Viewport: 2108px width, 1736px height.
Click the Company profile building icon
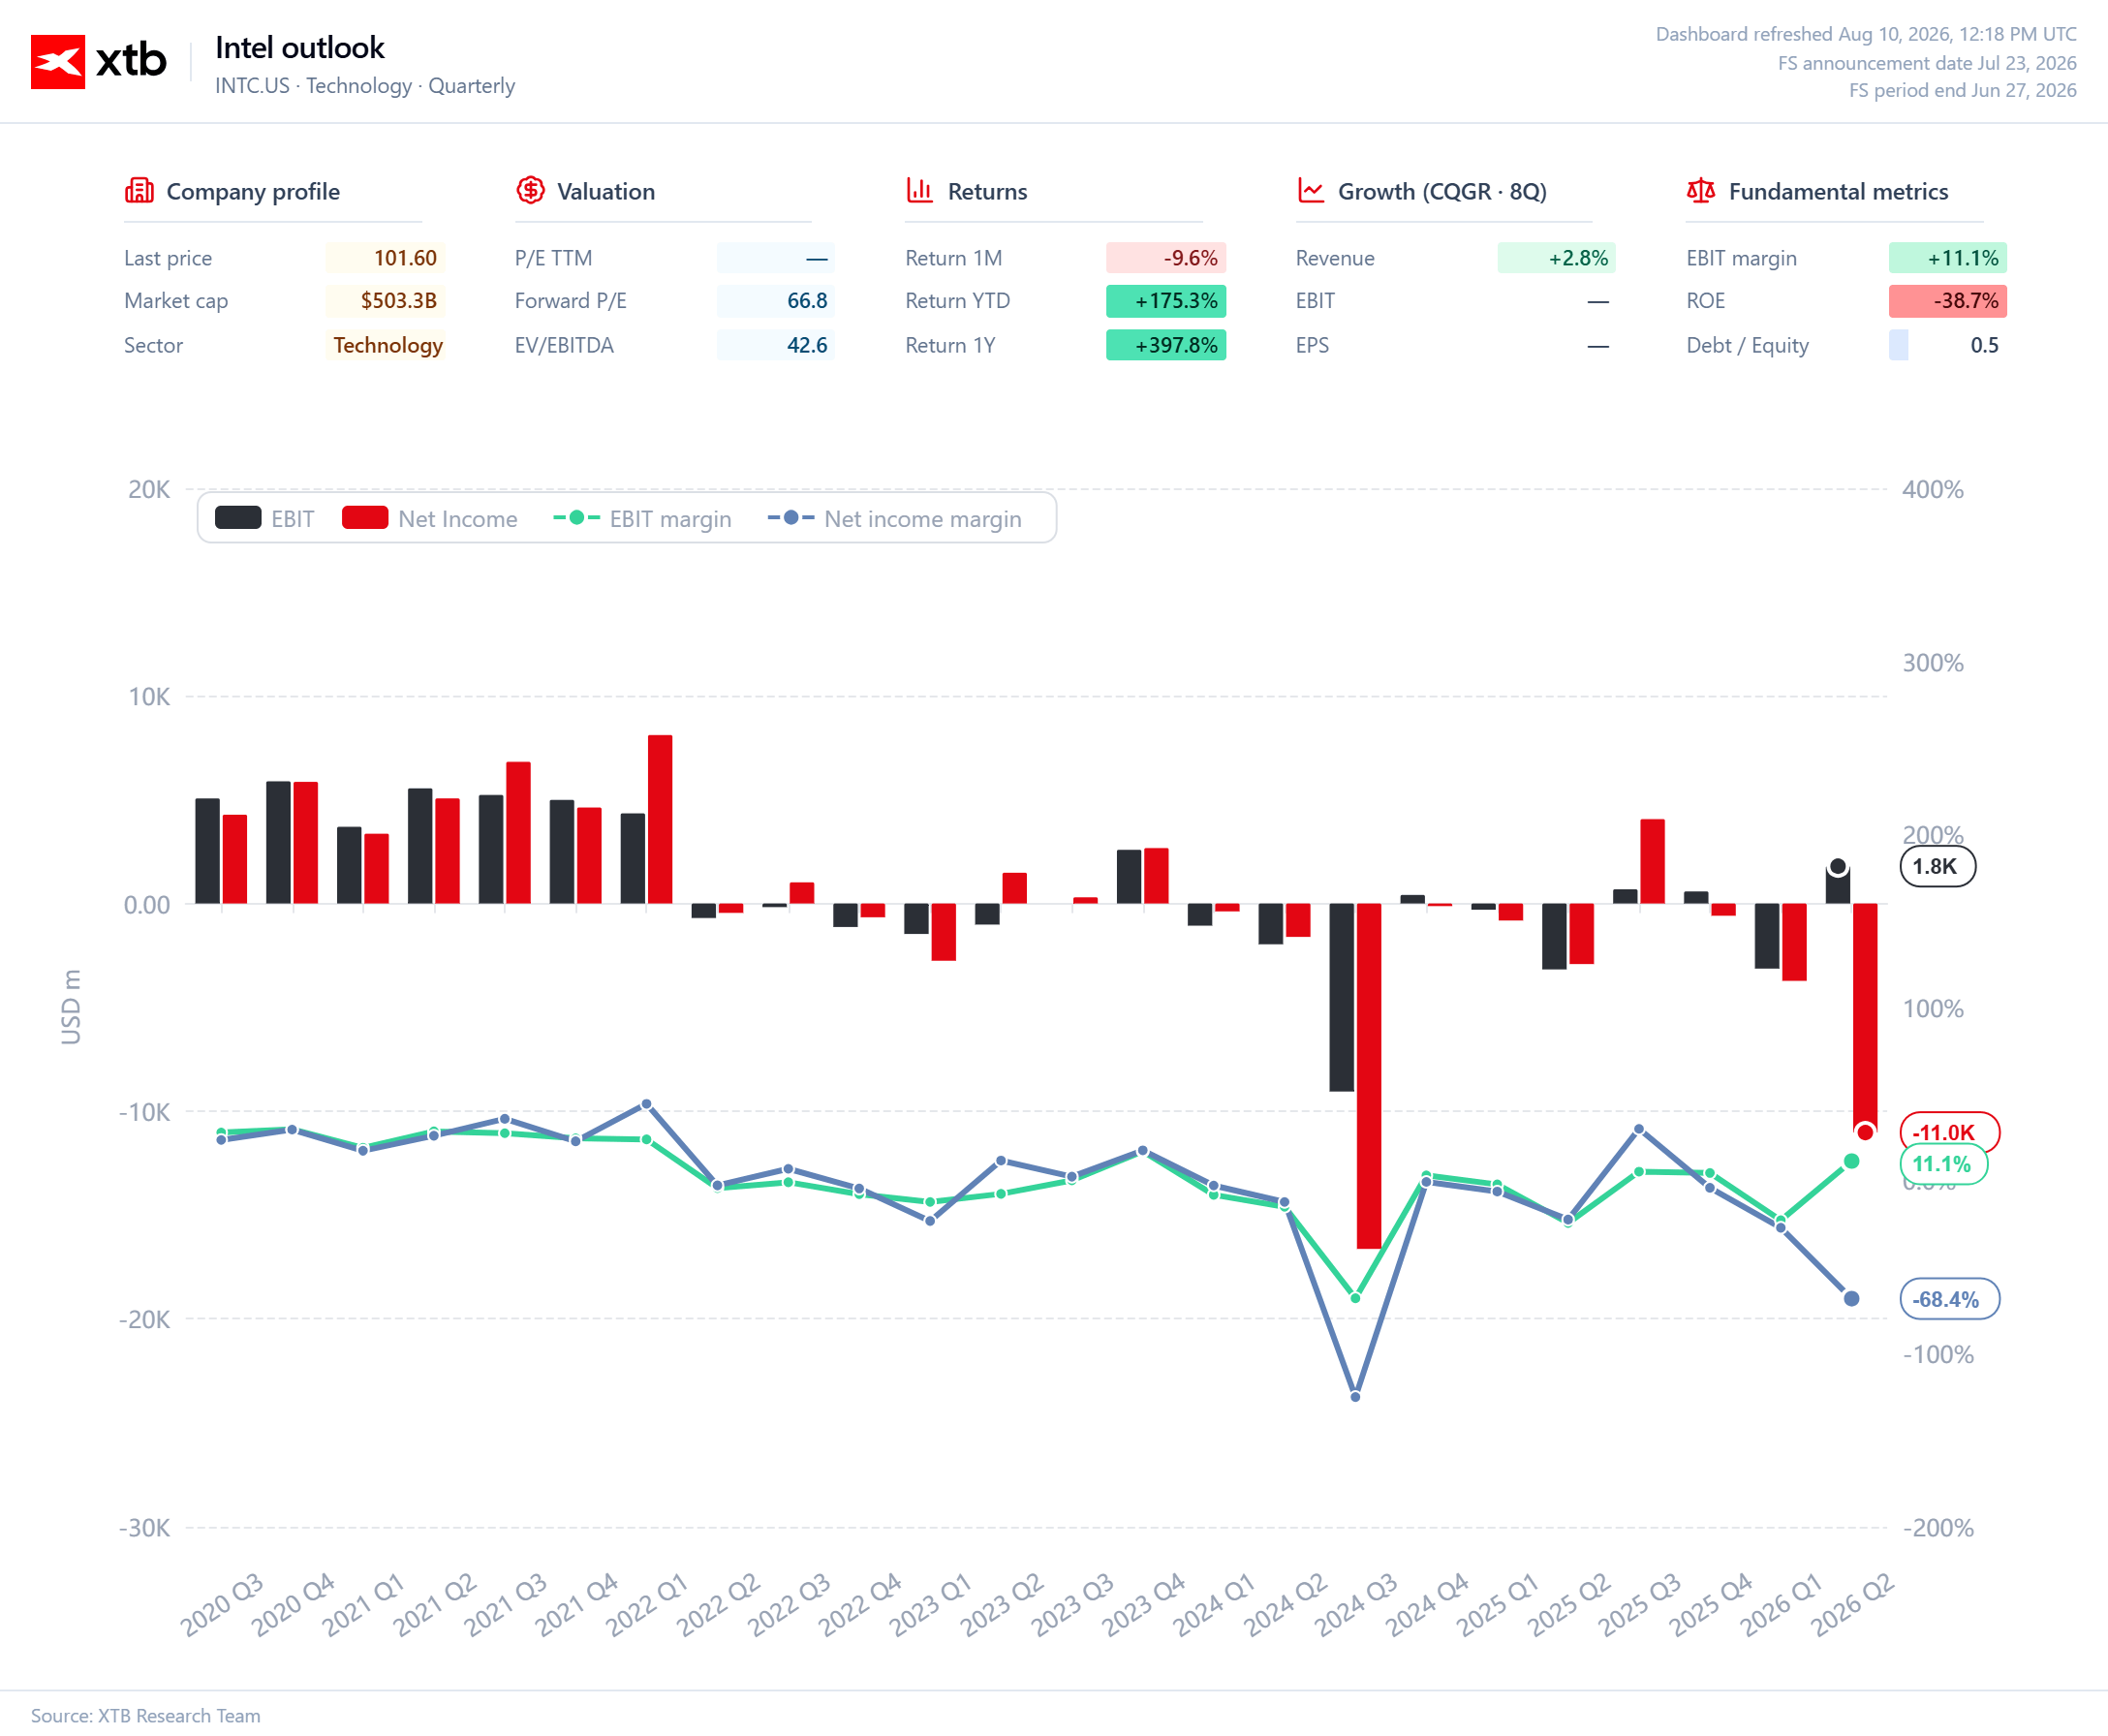tap(139, 190)
